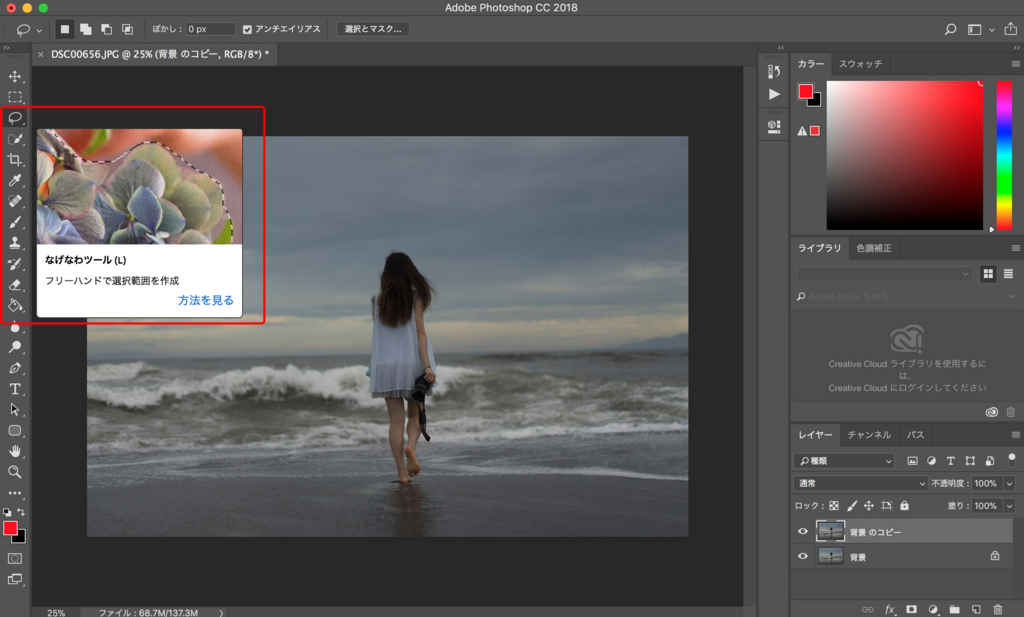Toggle visibility of the 背景 layer
Image resolution: width=1024 pixels, height=617 pixels.
pyautogui.click(x=802, y=556)
